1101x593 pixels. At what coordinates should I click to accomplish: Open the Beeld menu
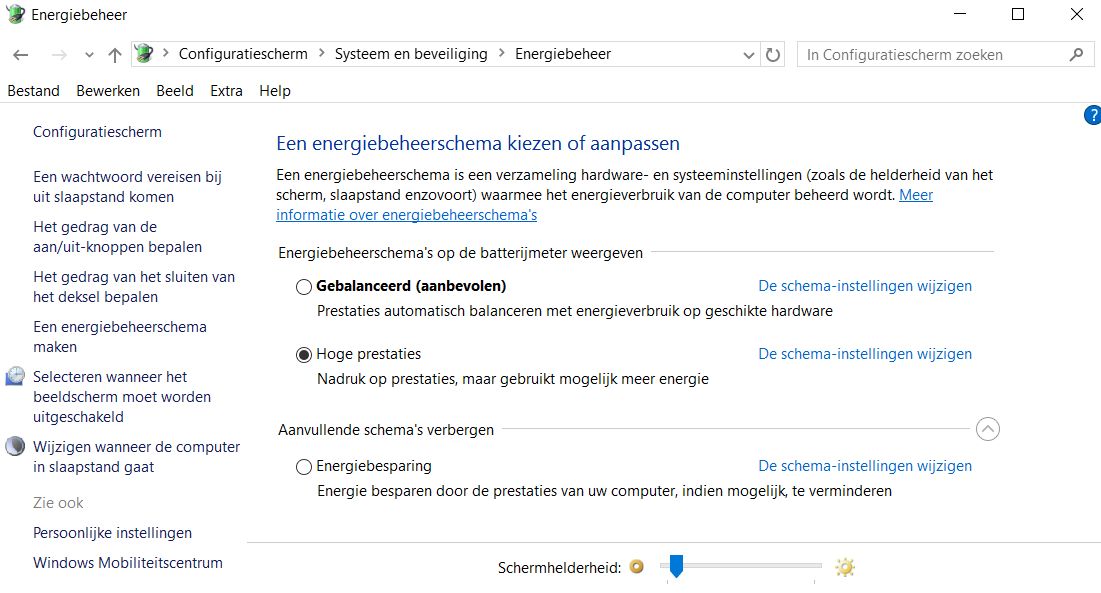(x=175, y=91)
